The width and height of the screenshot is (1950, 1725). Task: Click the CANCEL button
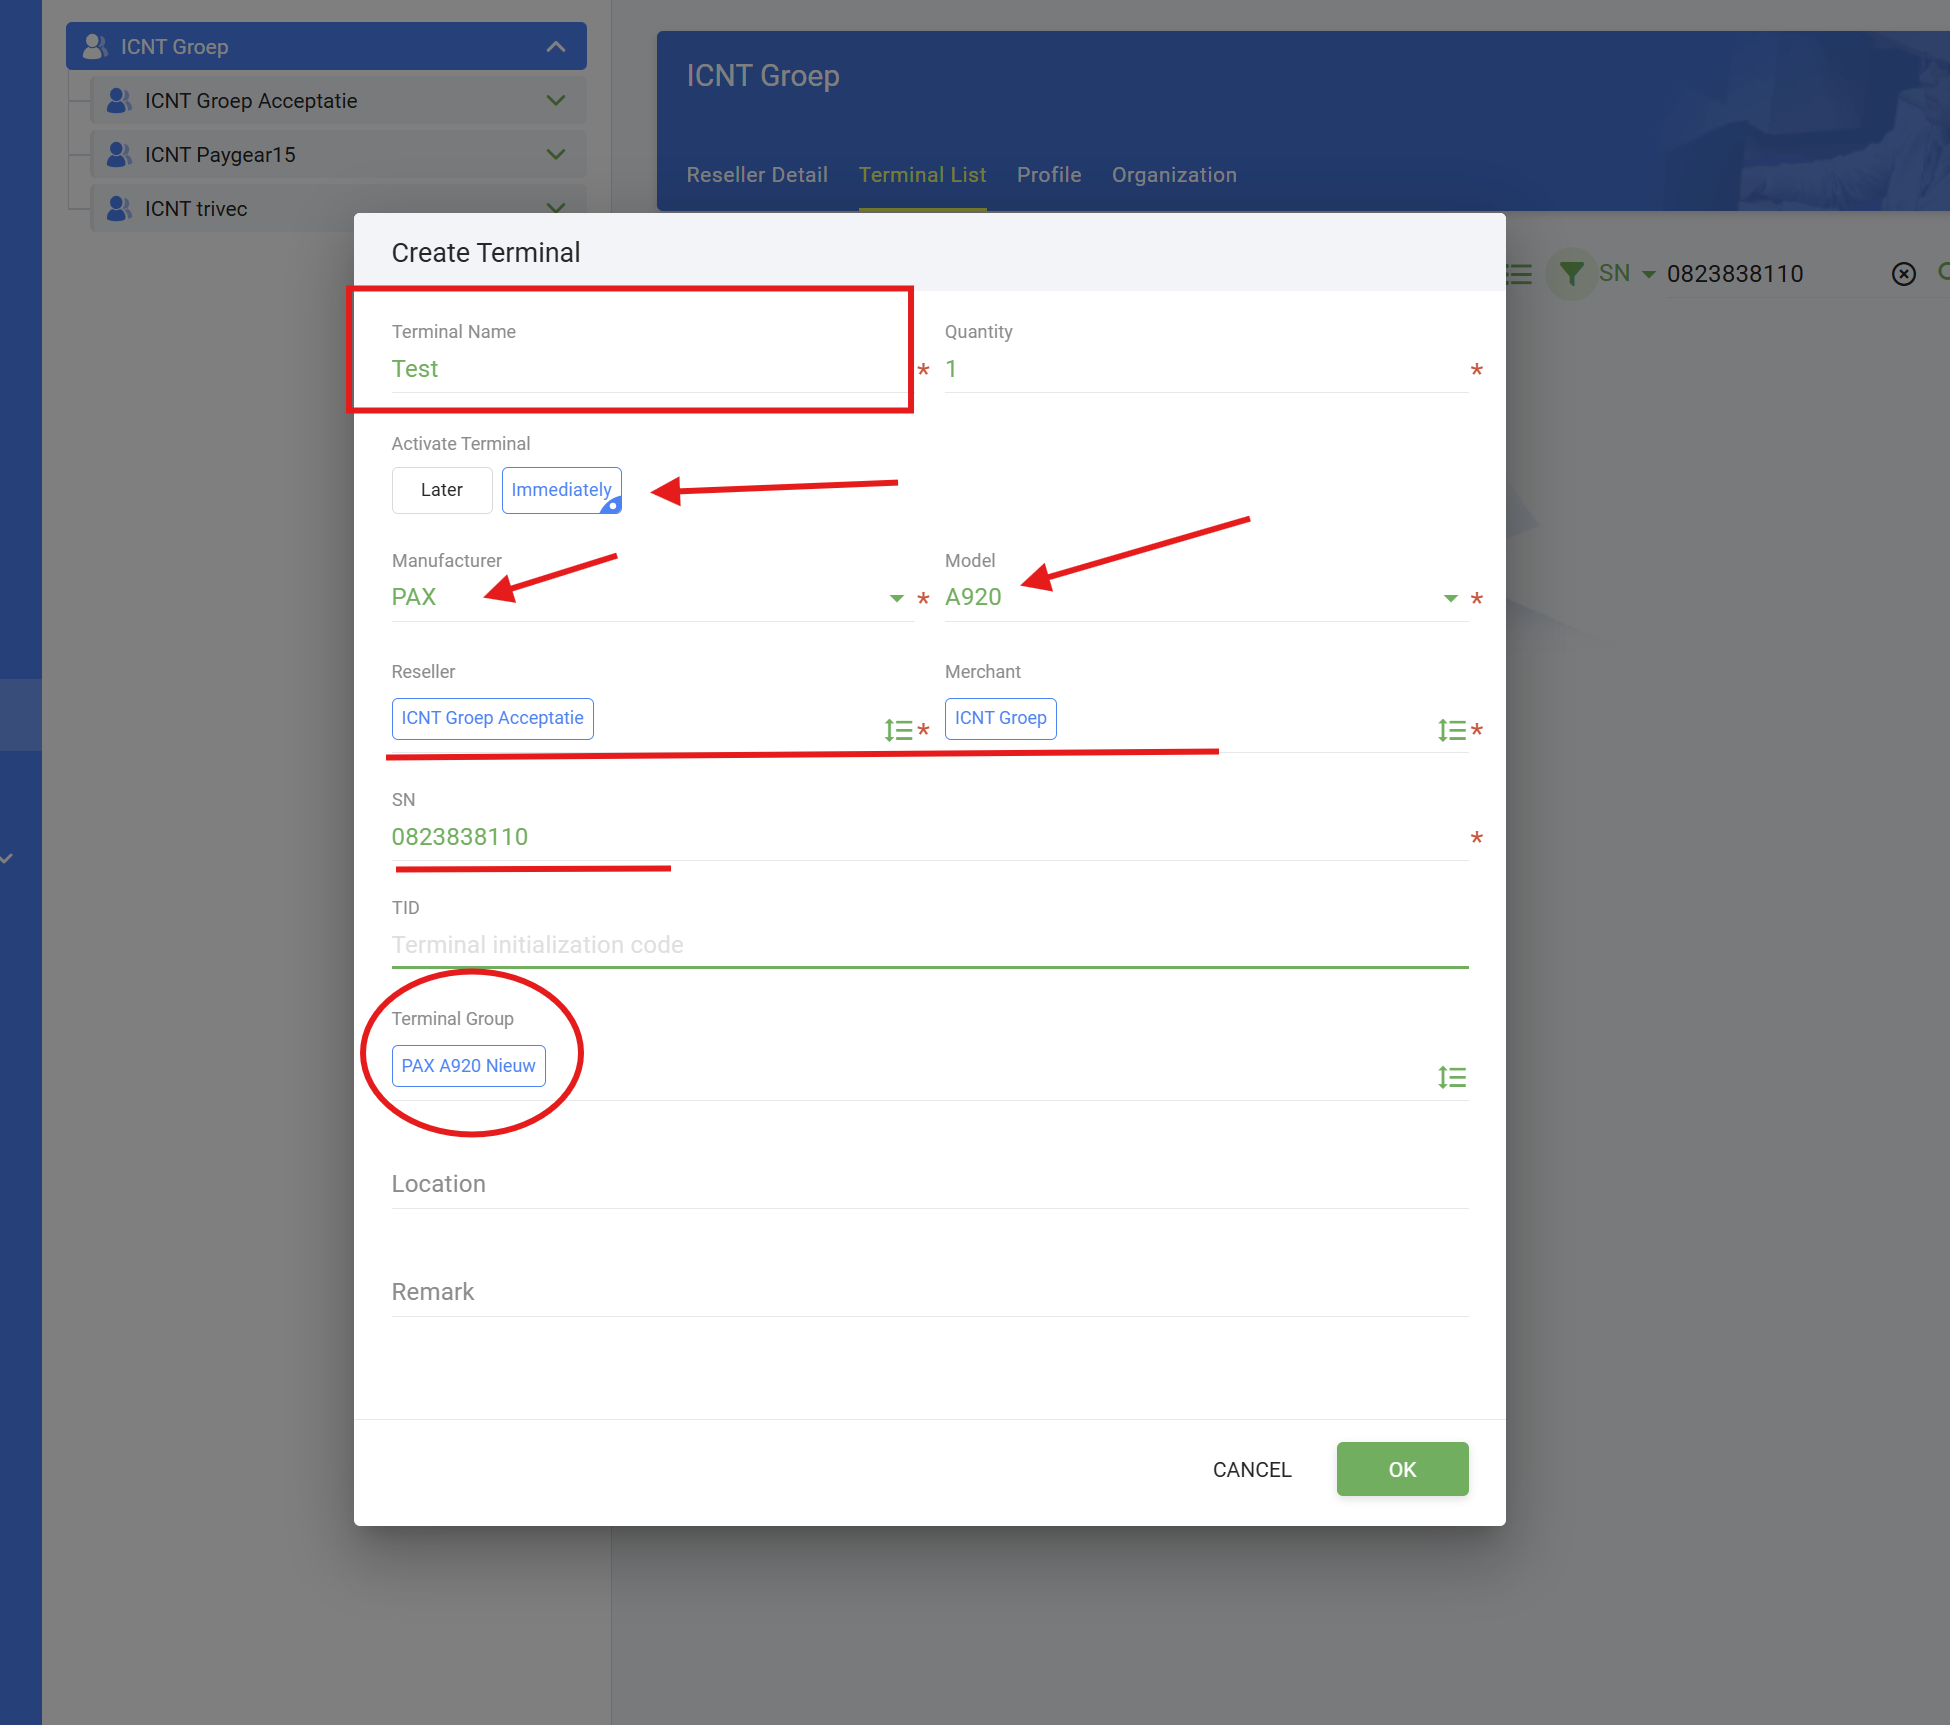pyautogui.click(x=1252, y=1469)
